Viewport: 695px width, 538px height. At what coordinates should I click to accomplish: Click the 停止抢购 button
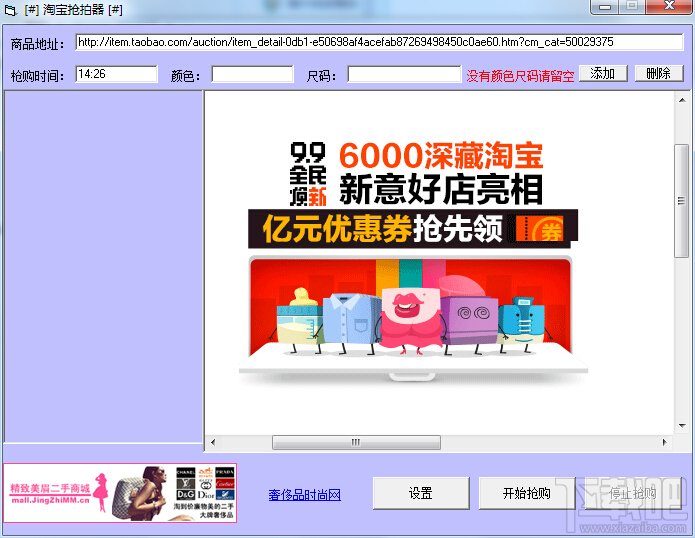[x=633, y=493]
